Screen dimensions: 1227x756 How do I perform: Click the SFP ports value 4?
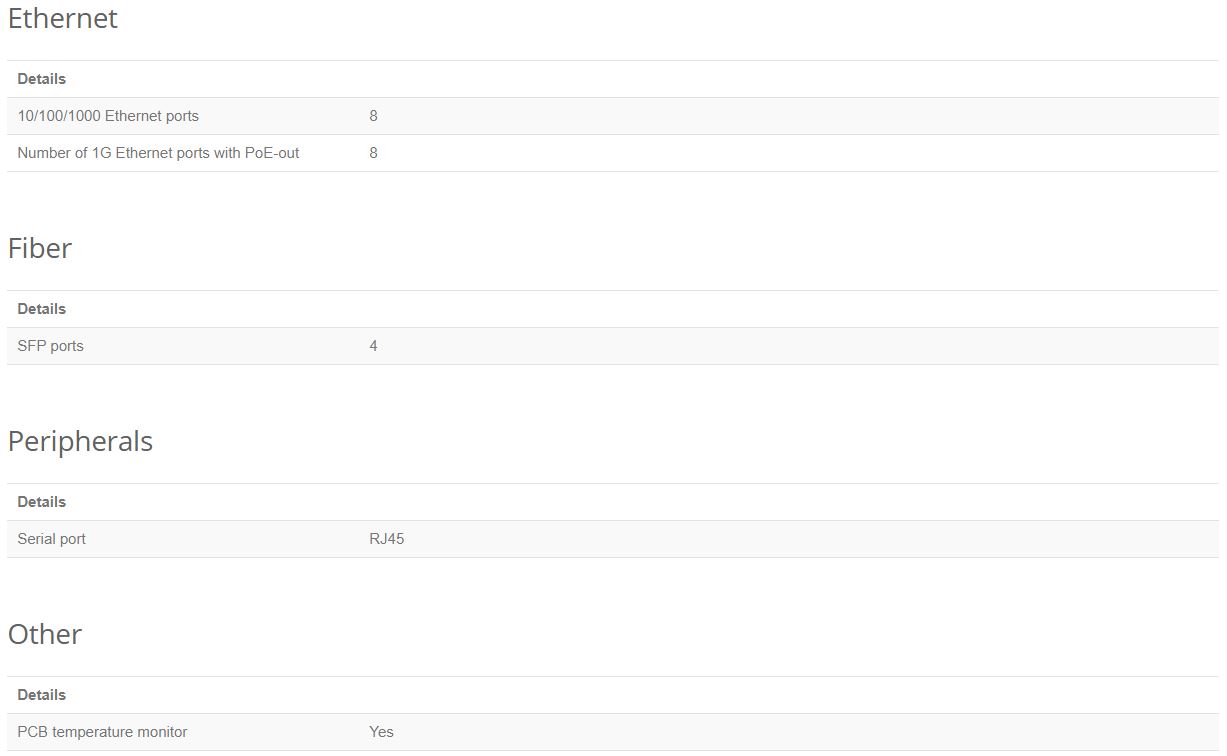click(x=373, y=346)
